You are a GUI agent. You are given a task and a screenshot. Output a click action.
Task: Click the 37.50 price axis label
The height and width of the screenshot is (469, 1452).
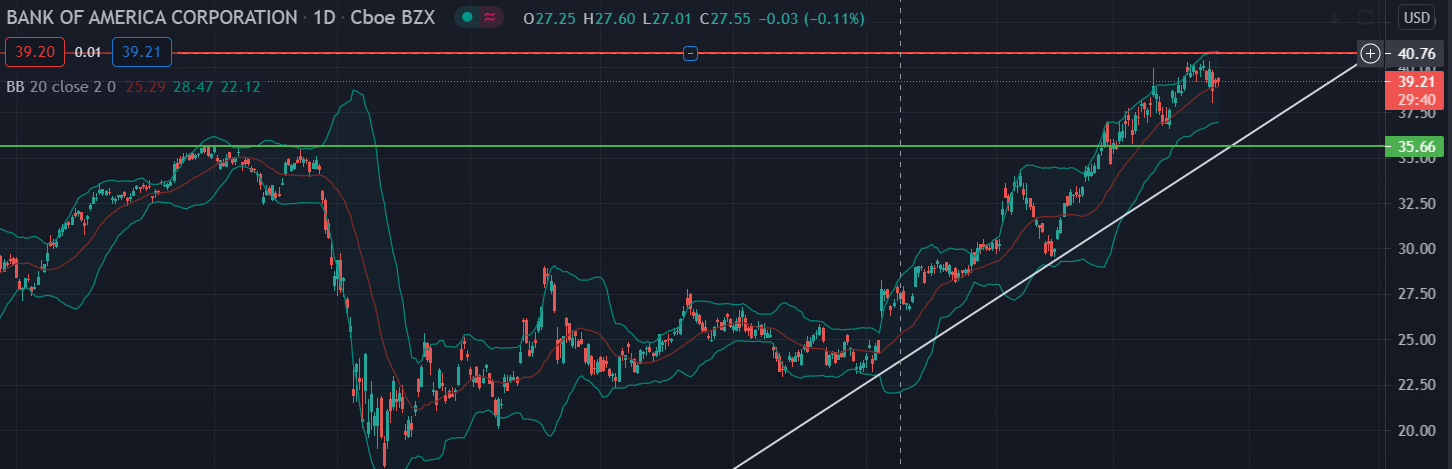pos(1416,113)
